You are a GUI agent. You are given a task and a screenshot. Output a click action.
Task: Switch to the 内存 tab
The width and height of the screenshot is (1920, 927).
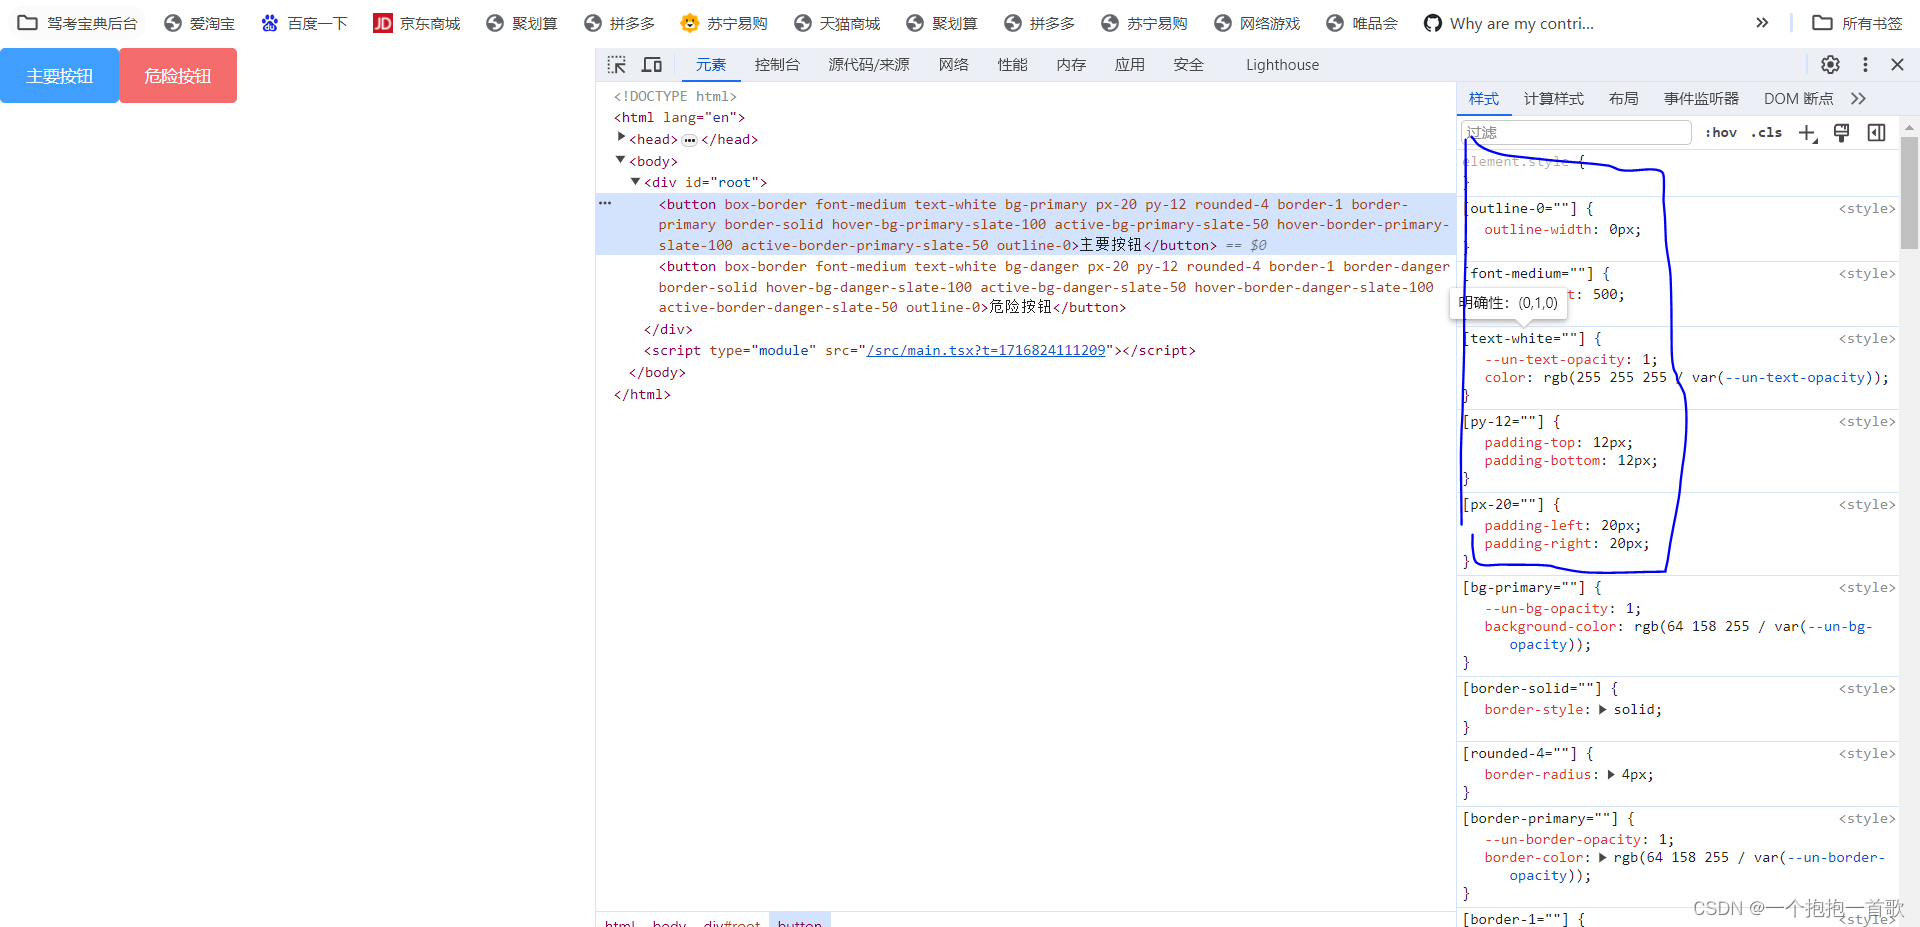click(x=1071, y=65)
